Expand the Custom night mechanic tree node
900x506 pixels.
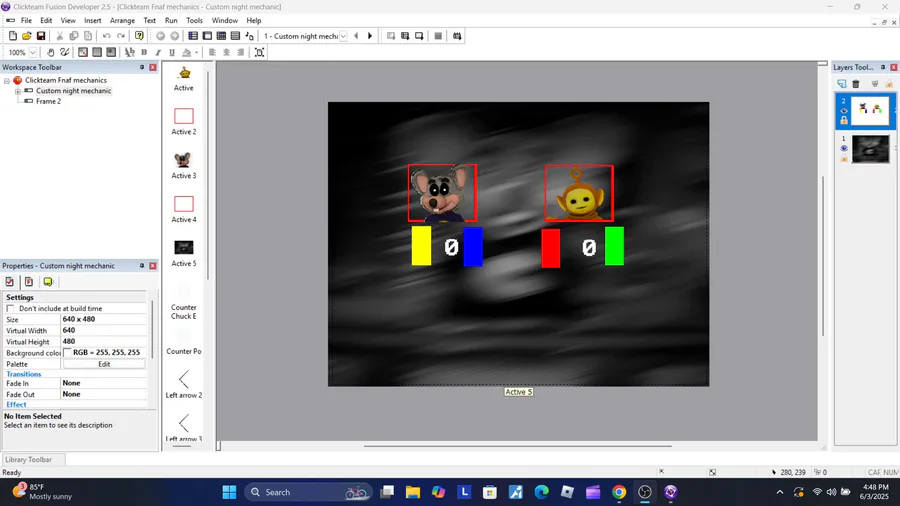click(x=18, y=91)
